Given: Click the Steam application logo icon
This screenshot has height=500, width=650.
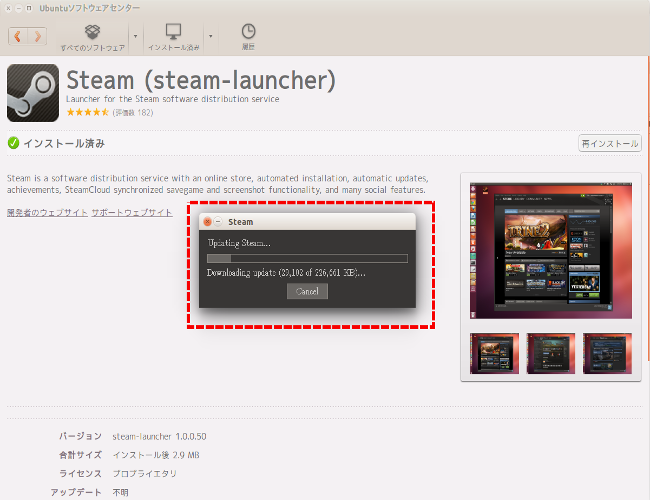Looking at the screenshot, I should (33, 93).
